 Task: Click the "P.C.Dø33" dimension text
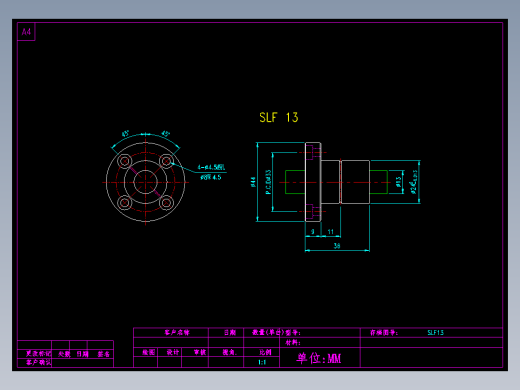pos(268,182)
